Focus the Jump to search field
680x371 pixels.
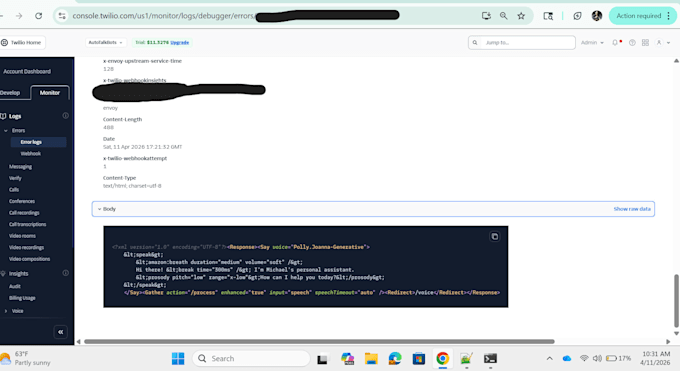tap(522, 43)
